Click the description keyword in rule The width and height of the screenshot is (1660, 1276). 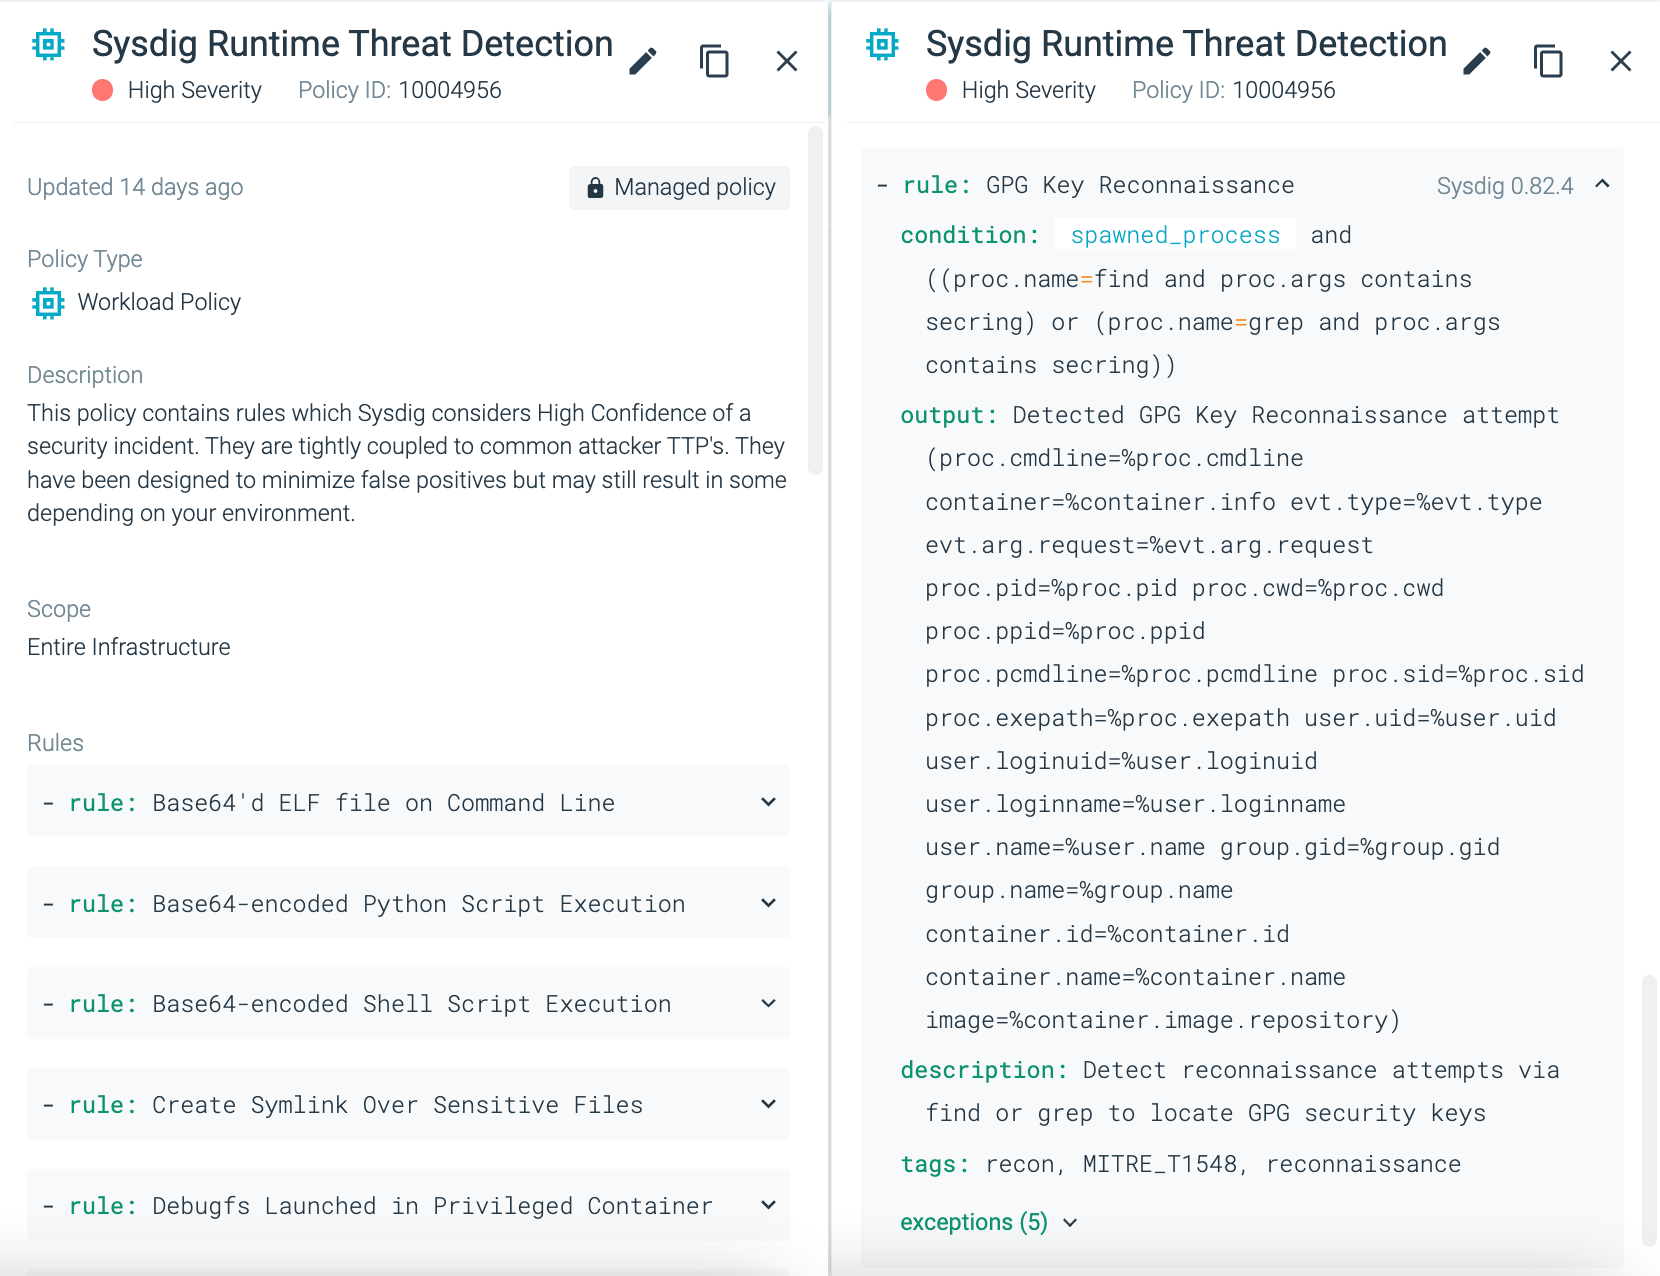pyautogui.click(x=984, y=1071)
